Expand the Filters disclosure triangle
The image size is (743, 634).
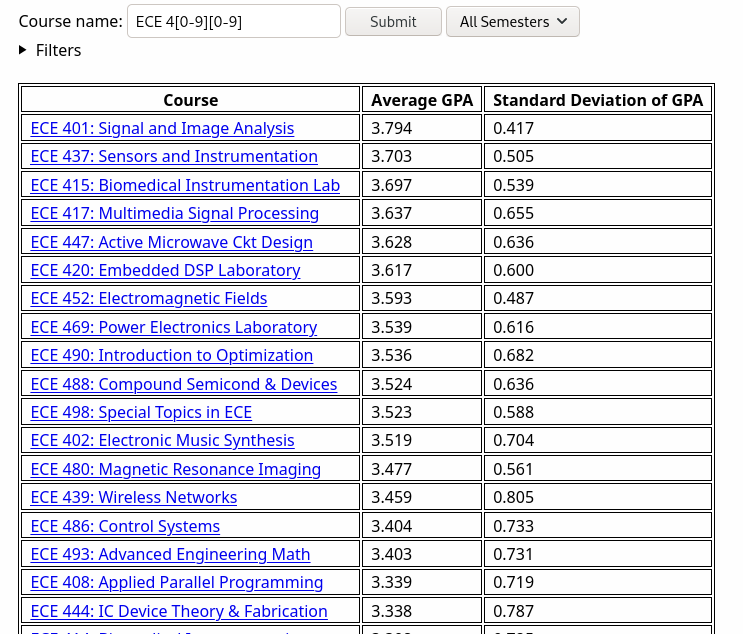22,50
